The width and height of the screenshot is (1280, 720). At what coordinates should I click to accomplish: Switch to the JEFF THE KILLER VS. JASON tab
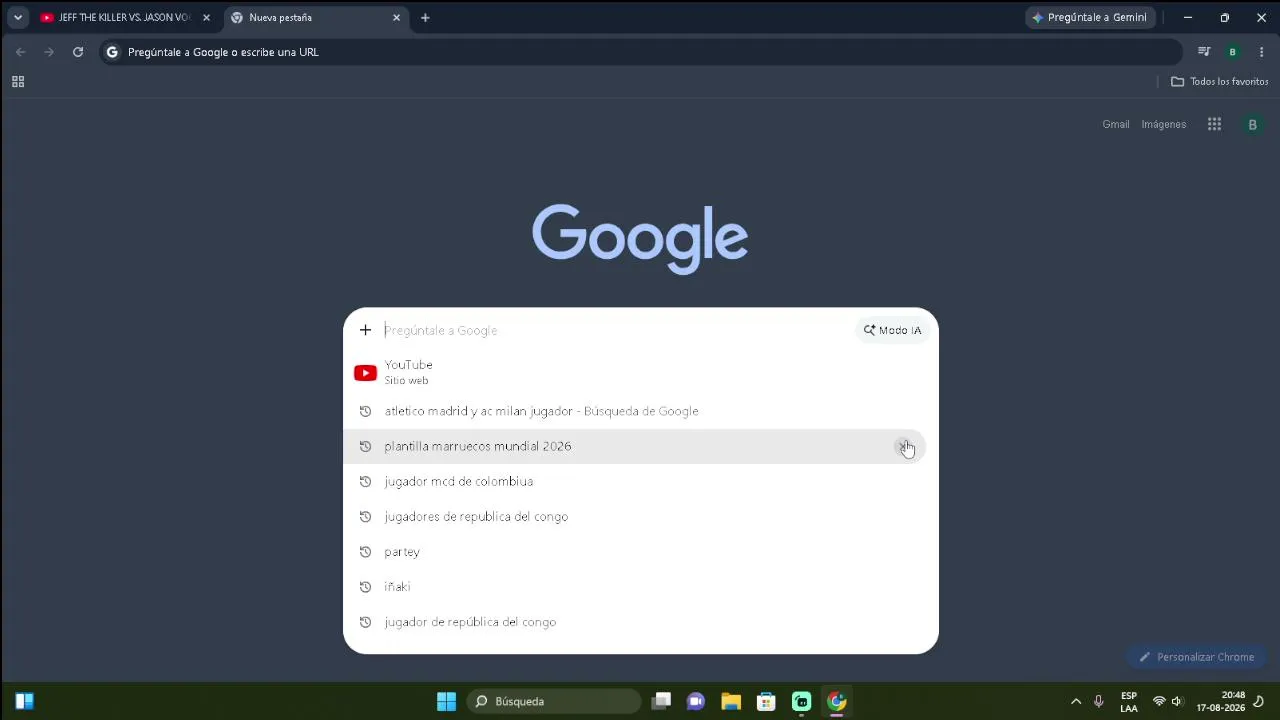[x=125, y=18]
